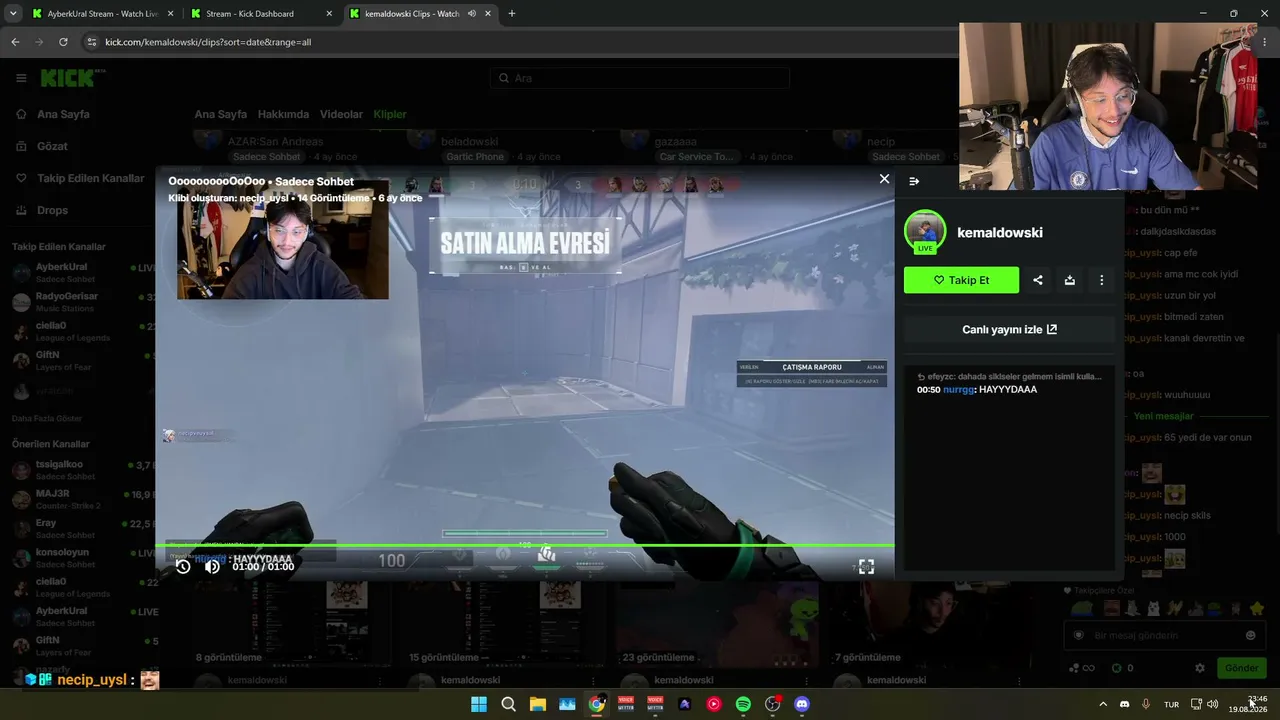
Task: Go back in the browser
Action: coord(15,42)
